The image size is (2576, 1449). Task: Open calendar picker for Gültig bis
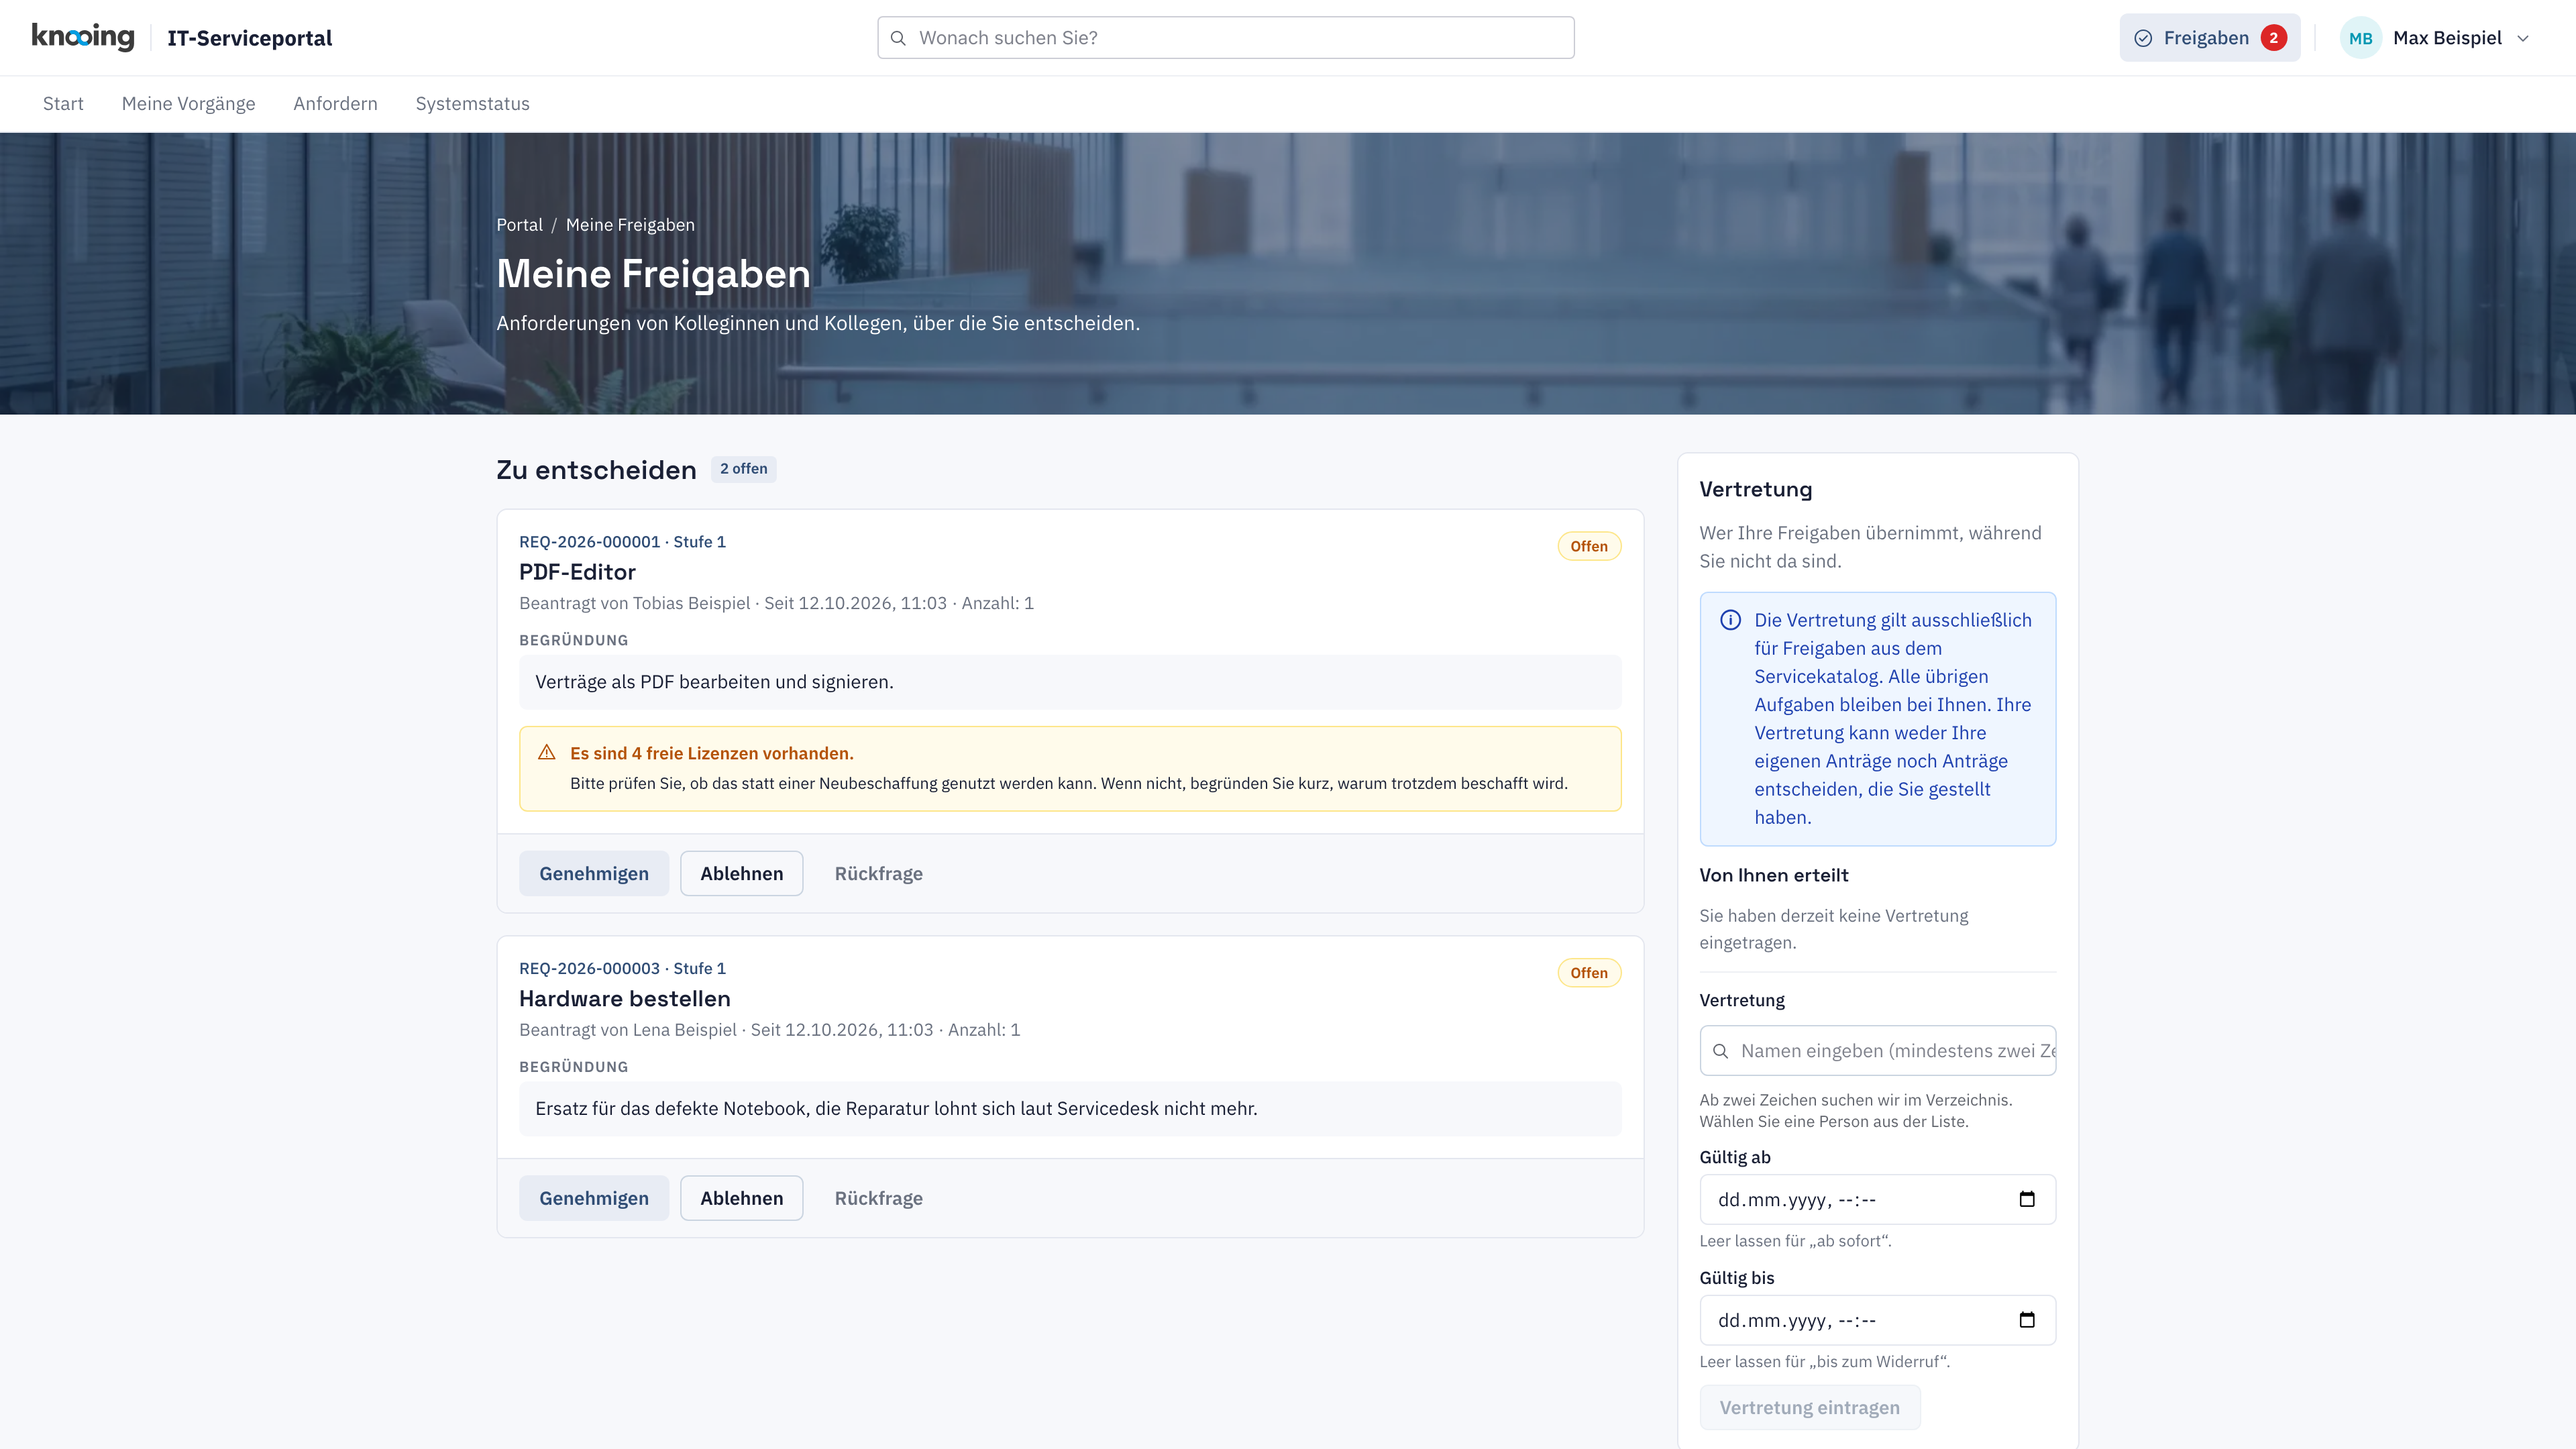click(x=2027, y=1320)
